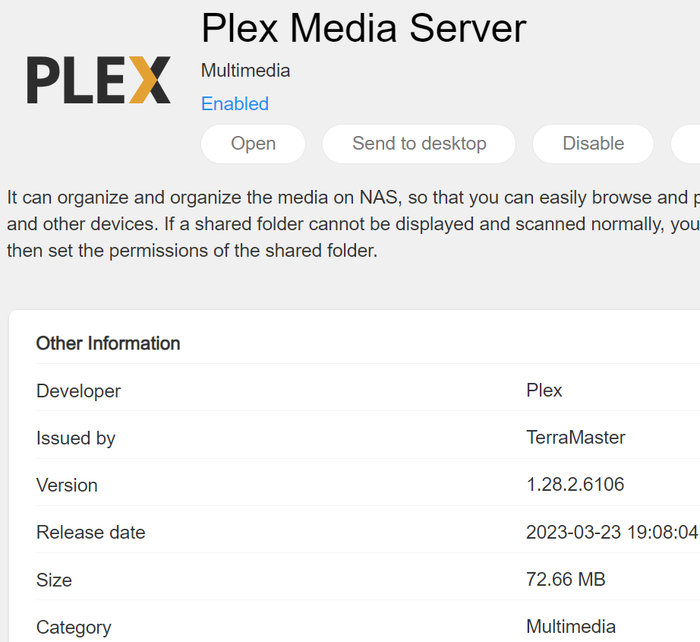700x642 pixels.
Task: Disable the Plex Media Server app
Action: pyautogui.click(x=593, y=144)
